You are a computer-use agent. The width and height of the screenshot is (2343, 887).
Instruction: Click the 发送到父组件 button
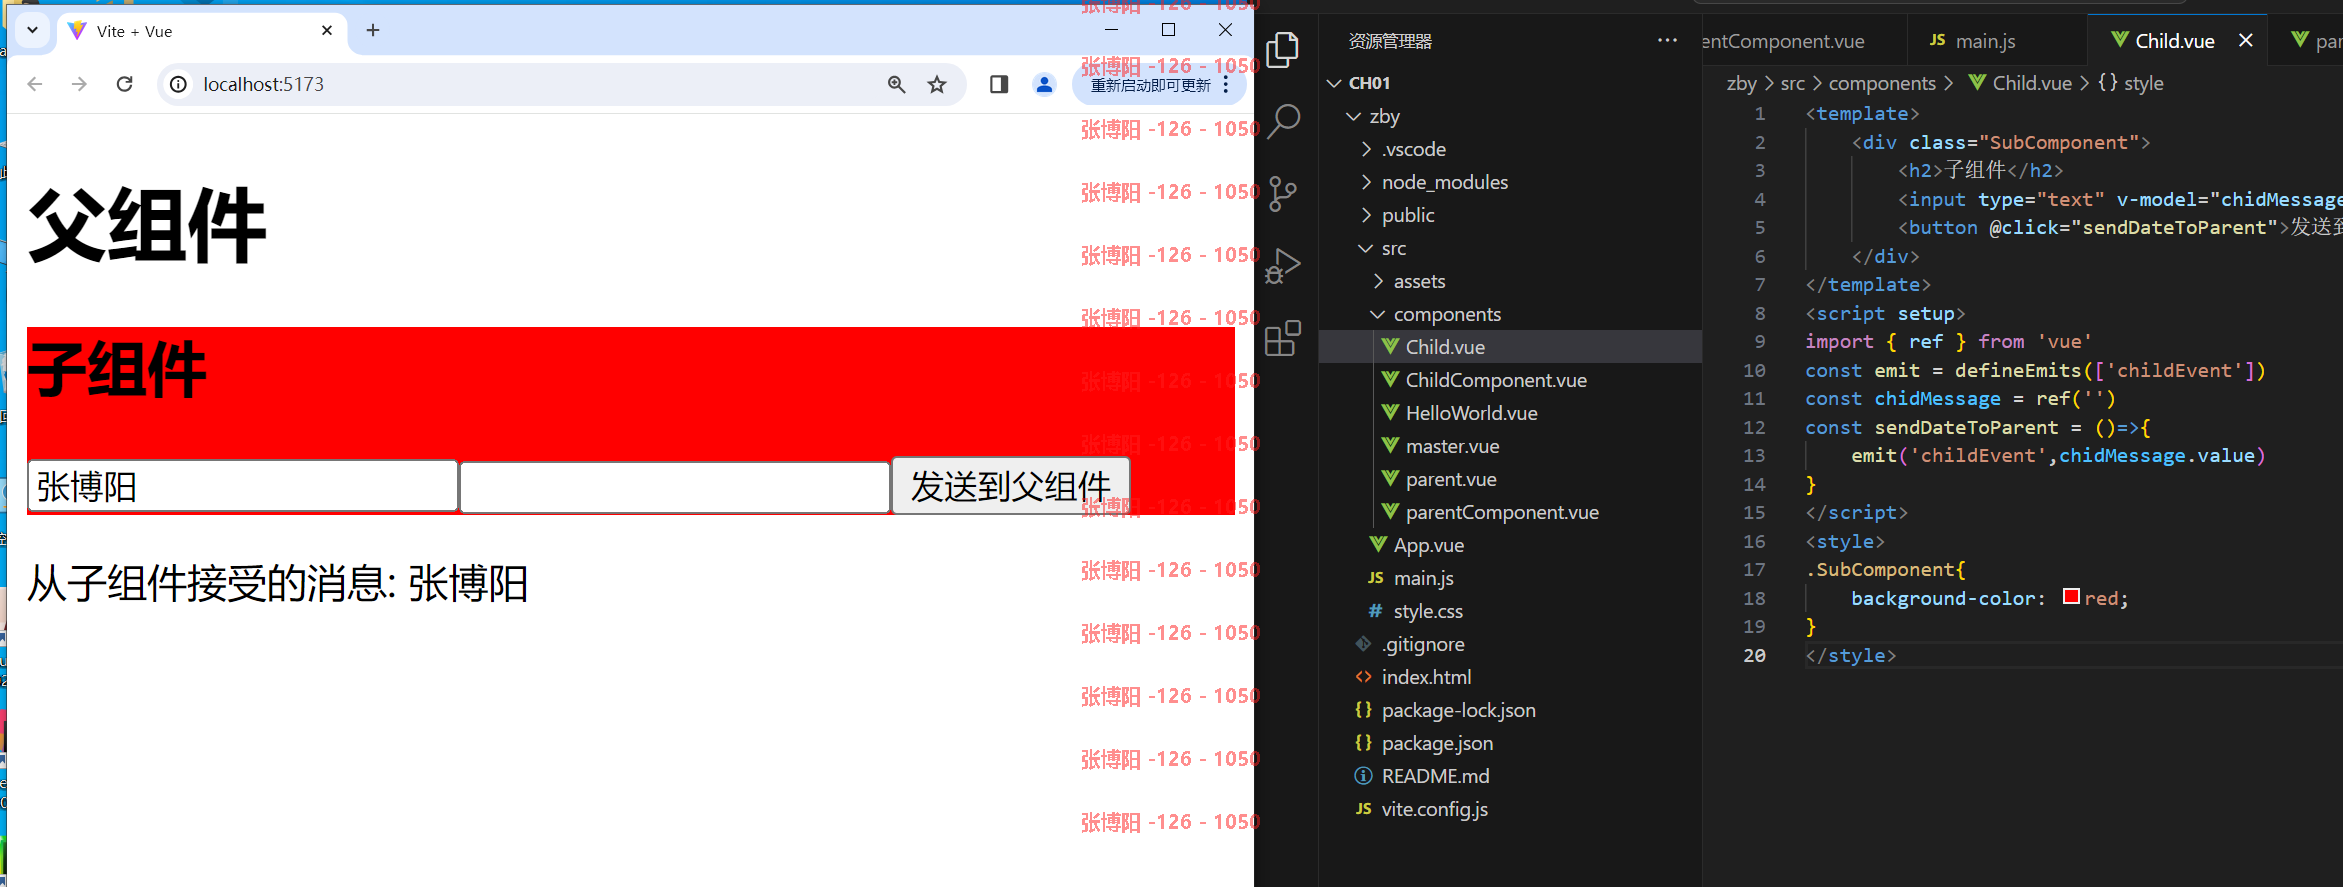[1011, 486]
